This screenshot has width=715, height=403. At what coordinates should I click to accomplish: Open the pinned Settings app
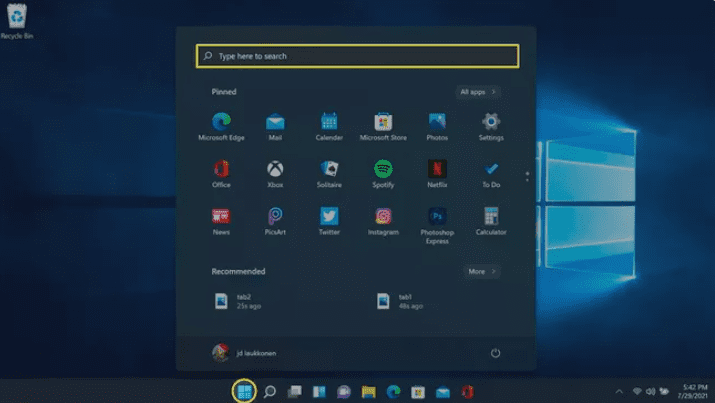tap(491, 124)
